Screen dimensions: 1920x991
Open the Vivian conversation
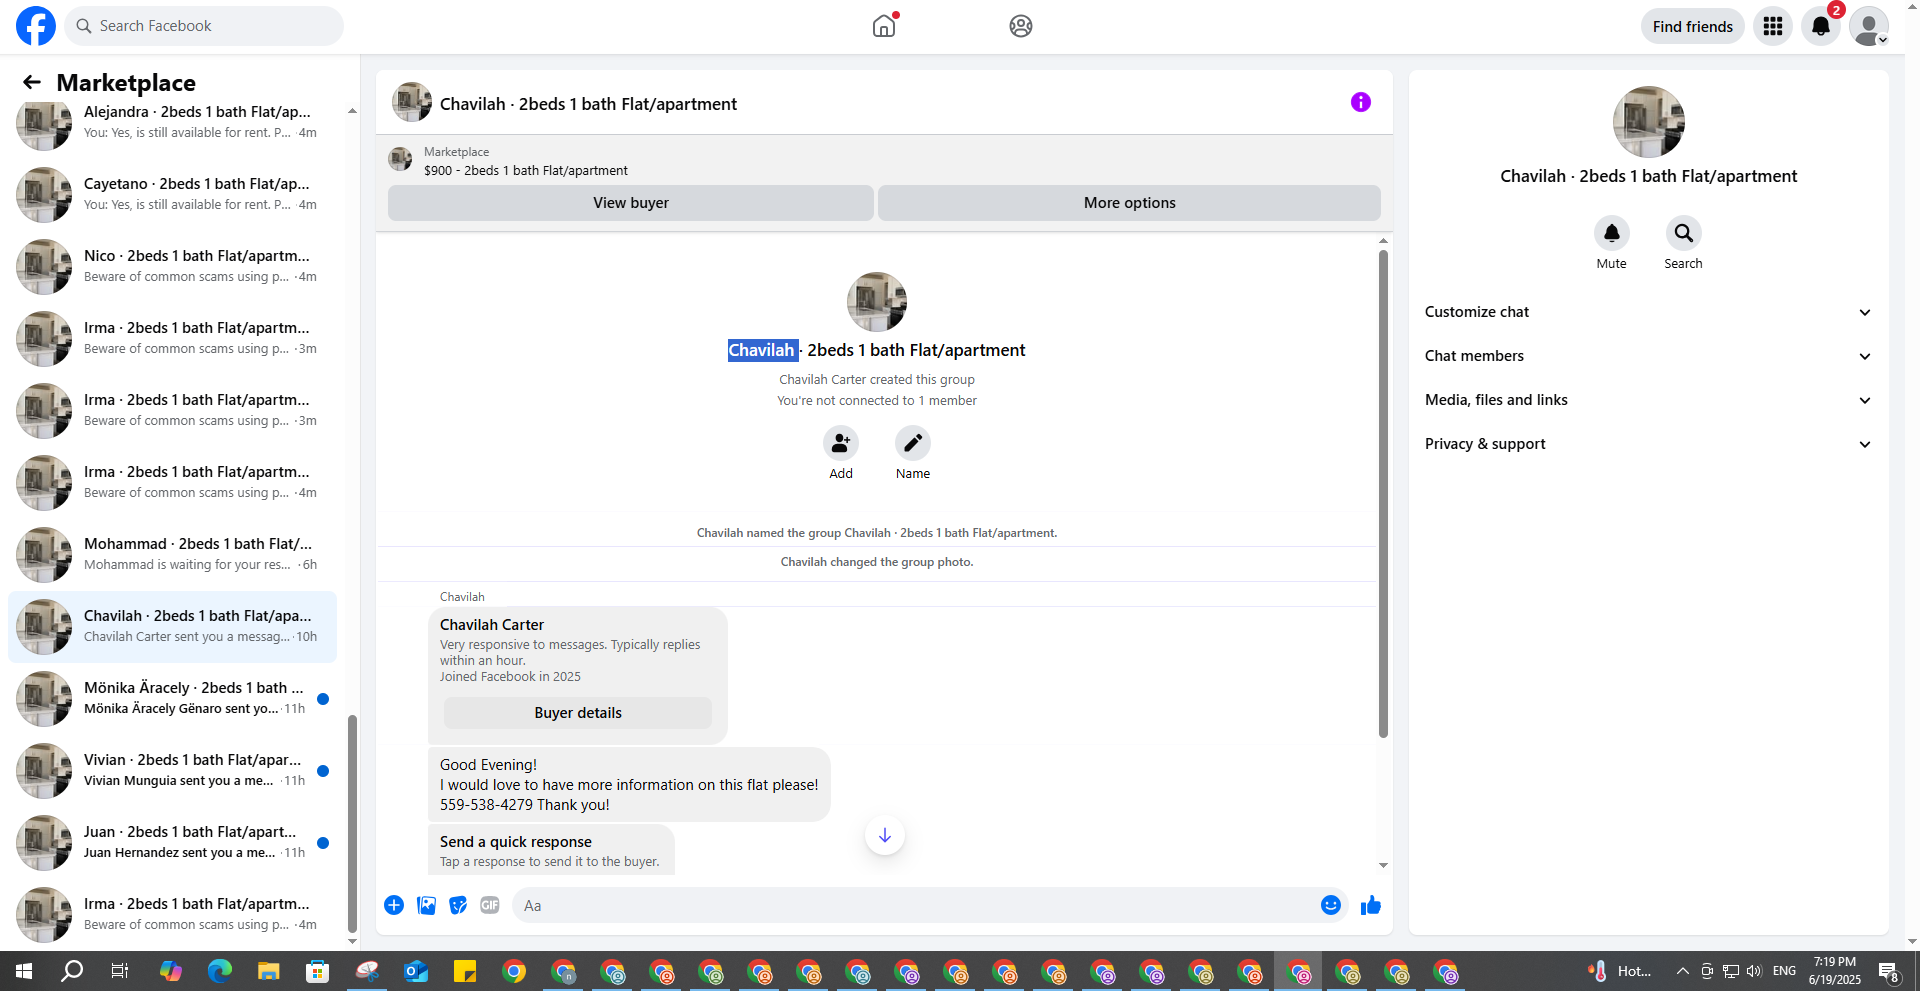point(172,770)
